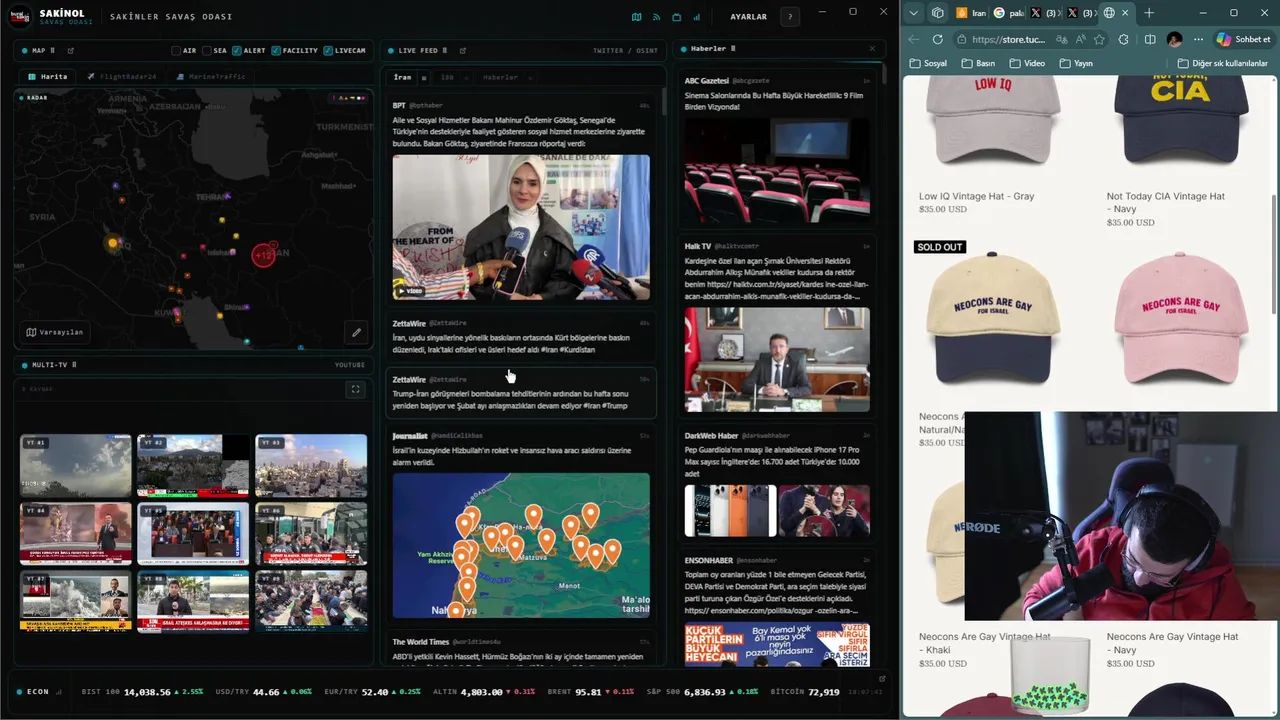
Task: Switch to the FlightRadar24 tab
Action: pyautogui.click(x=122, y=76)
